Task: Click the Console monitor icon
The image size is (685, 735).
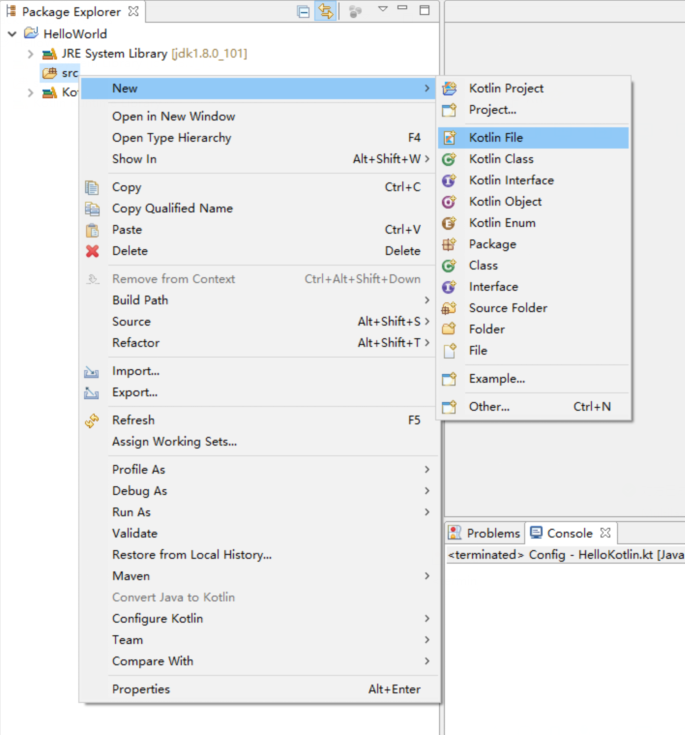Action: point(536,532)
